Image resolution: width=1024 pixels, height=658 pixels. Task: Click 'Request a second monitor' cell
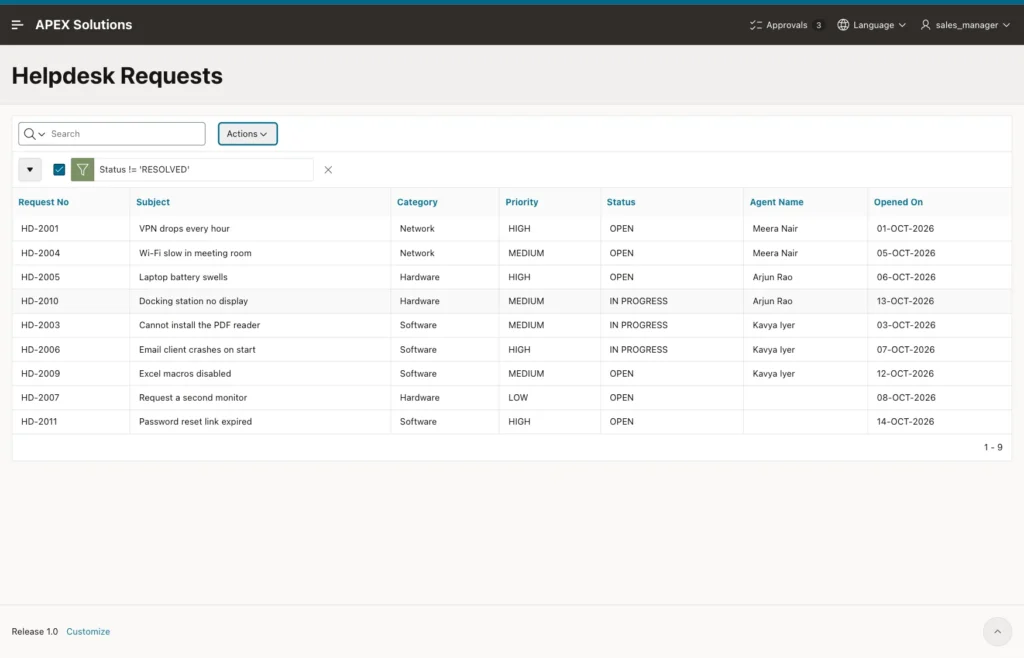260,398
